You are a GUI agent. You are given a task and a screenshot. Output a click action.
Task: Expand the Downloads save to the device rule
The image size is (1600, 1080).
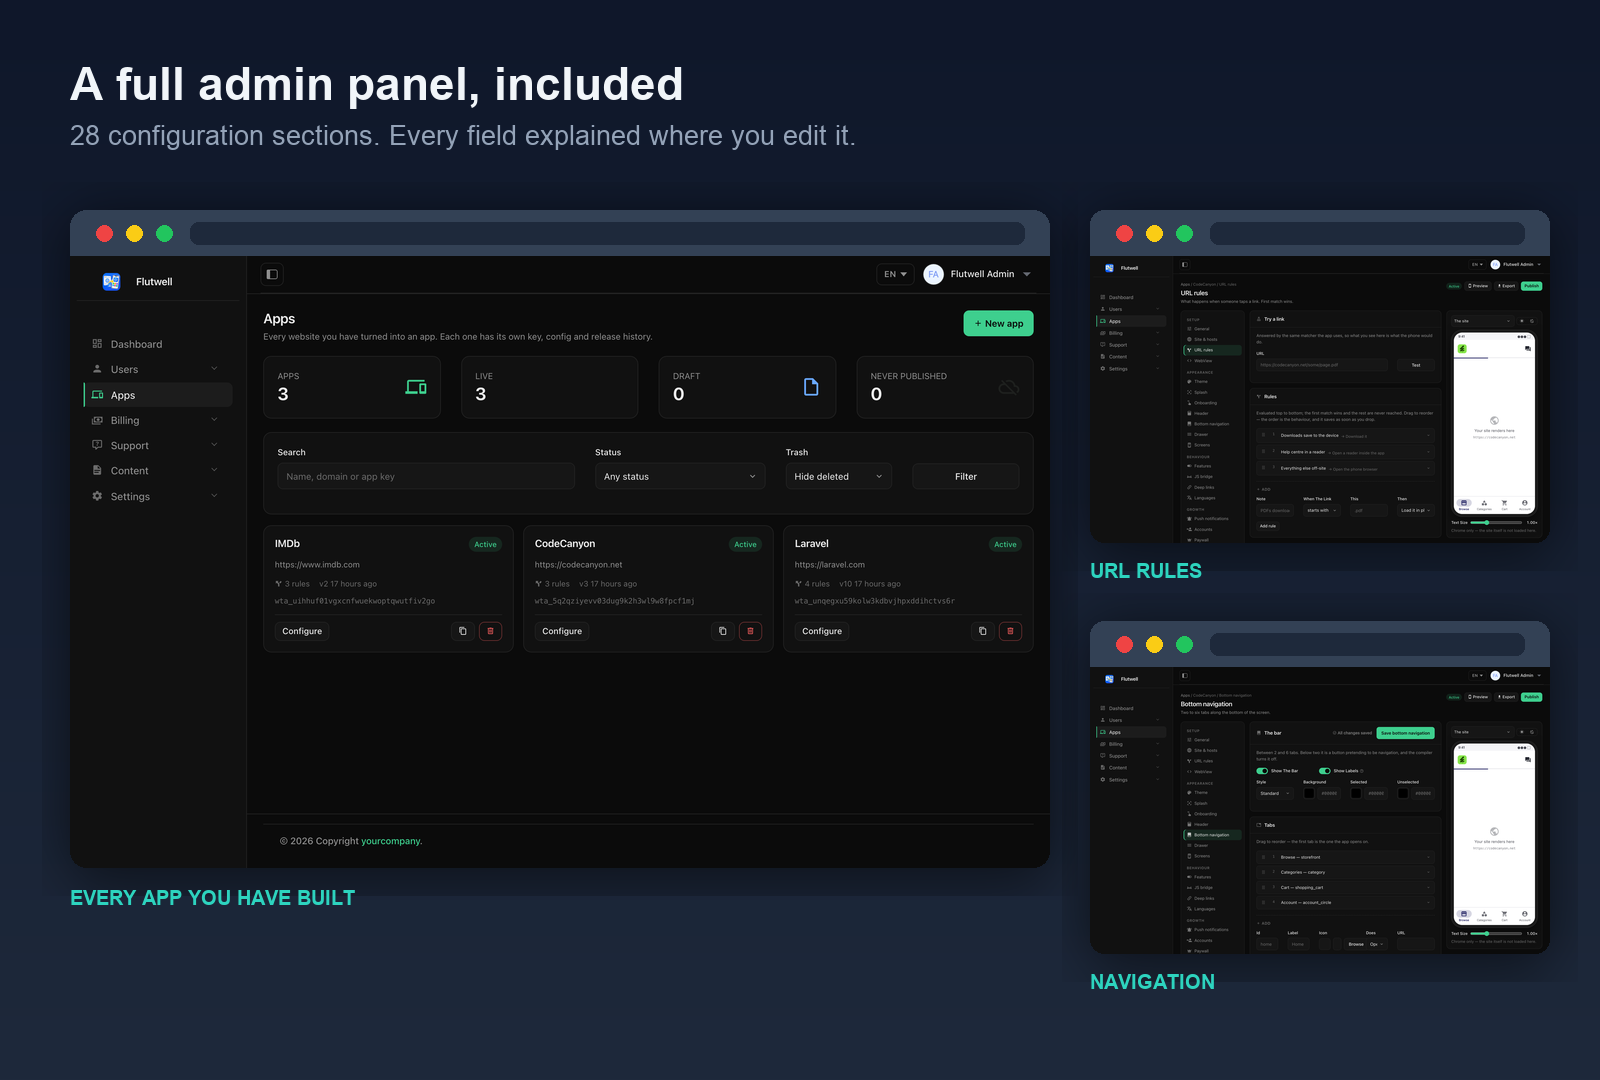[x=1345, y=436]
